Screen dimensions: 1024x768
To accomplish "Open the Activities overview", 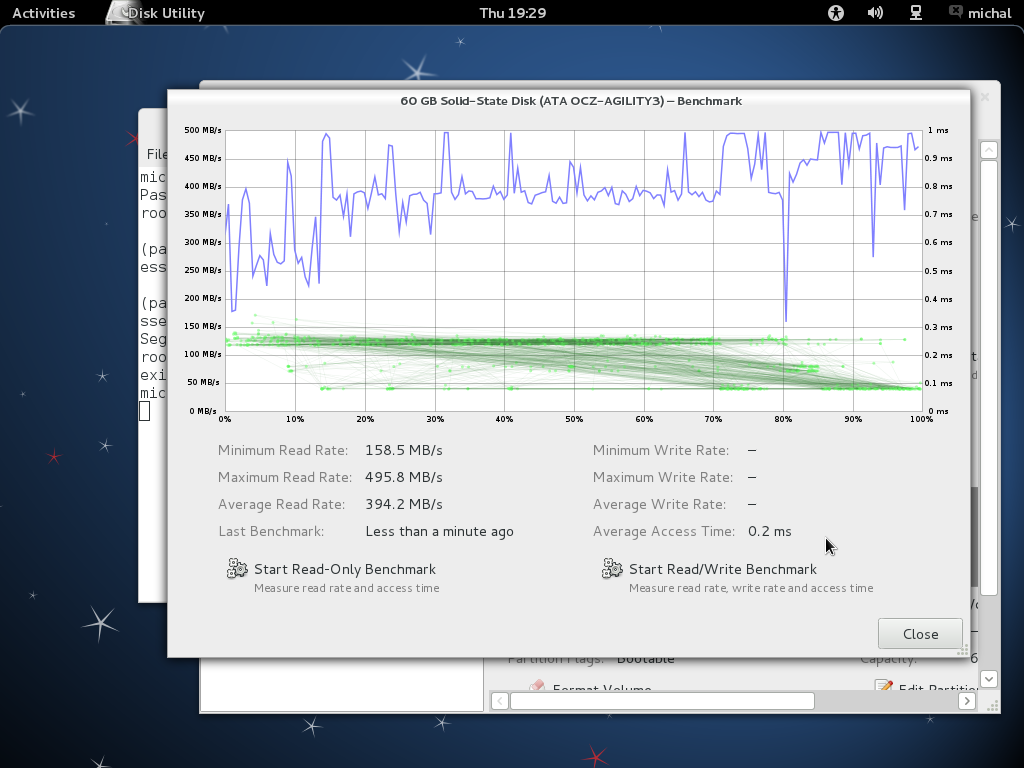I will [x=43, y=13].
